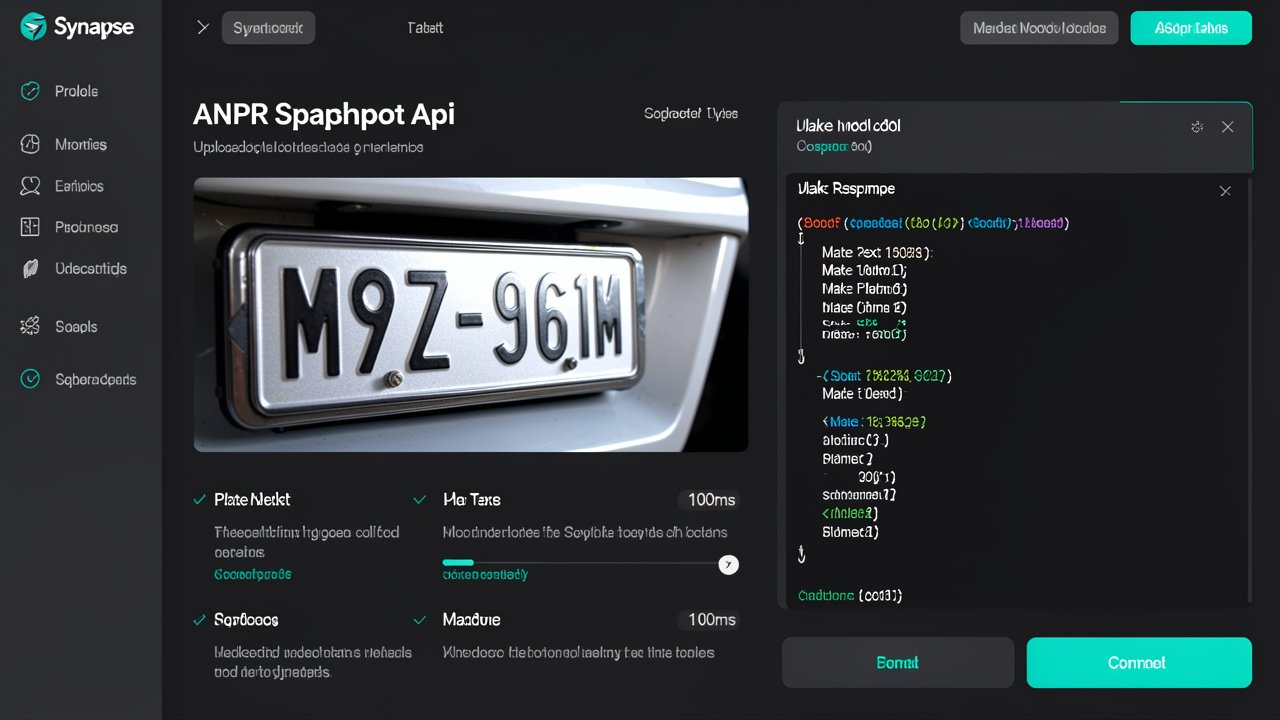Click the Sogbraotet Tlyies label

[x=691, y=114]
